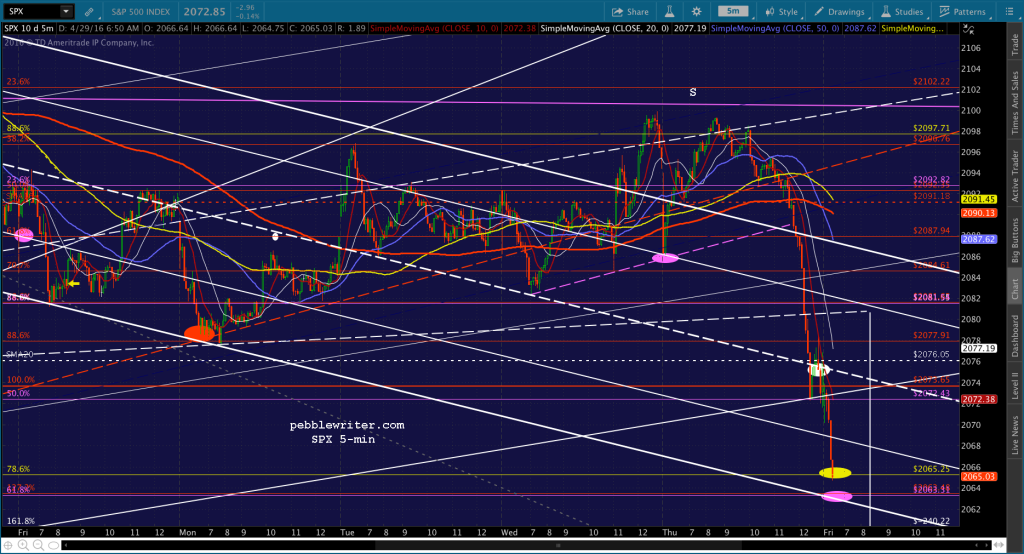This screenshot has width=1024, height=554.
Task: Click the SPX 10 d 5m chart label
Action: pyautogui.click(x=29, y=29)
